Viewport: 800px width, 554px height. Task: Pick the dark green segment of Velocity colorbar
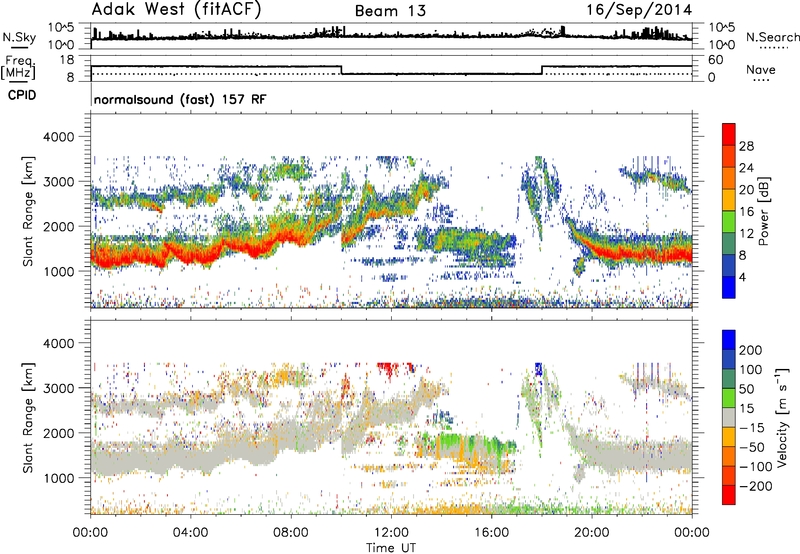pyautogui.click(x=729, y=379)
